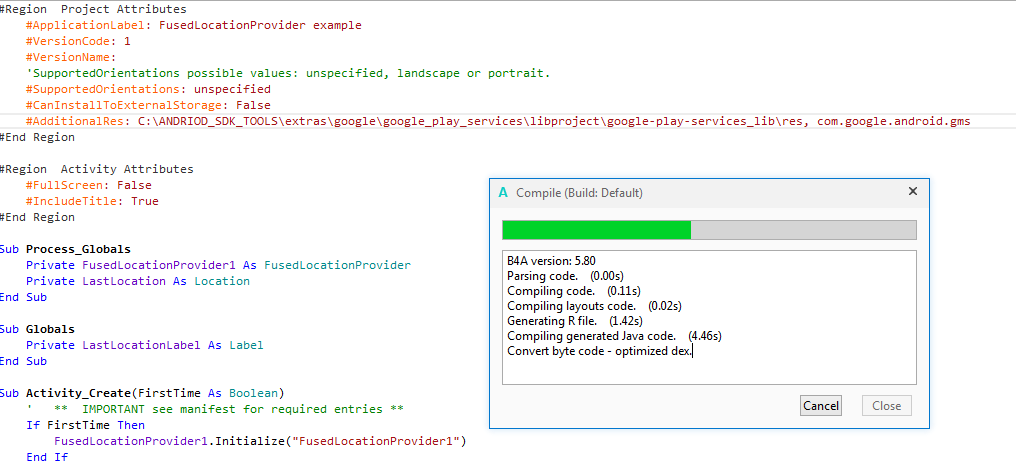Click the '#Region Project Attributes' line

pyautogui.click(x=93, y=9)
